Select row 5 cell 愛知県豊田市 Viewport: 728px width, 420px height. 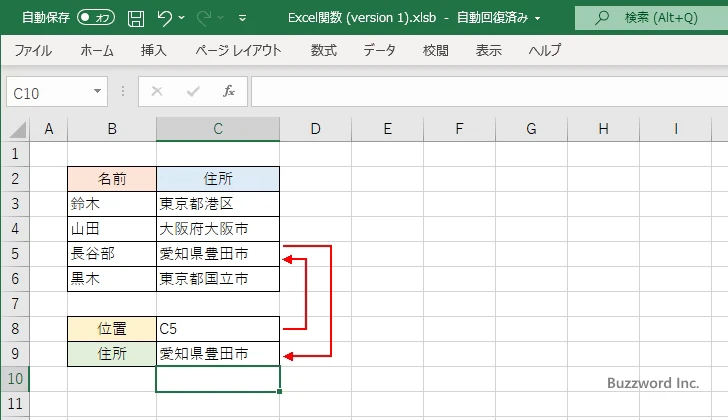point(218,254)
